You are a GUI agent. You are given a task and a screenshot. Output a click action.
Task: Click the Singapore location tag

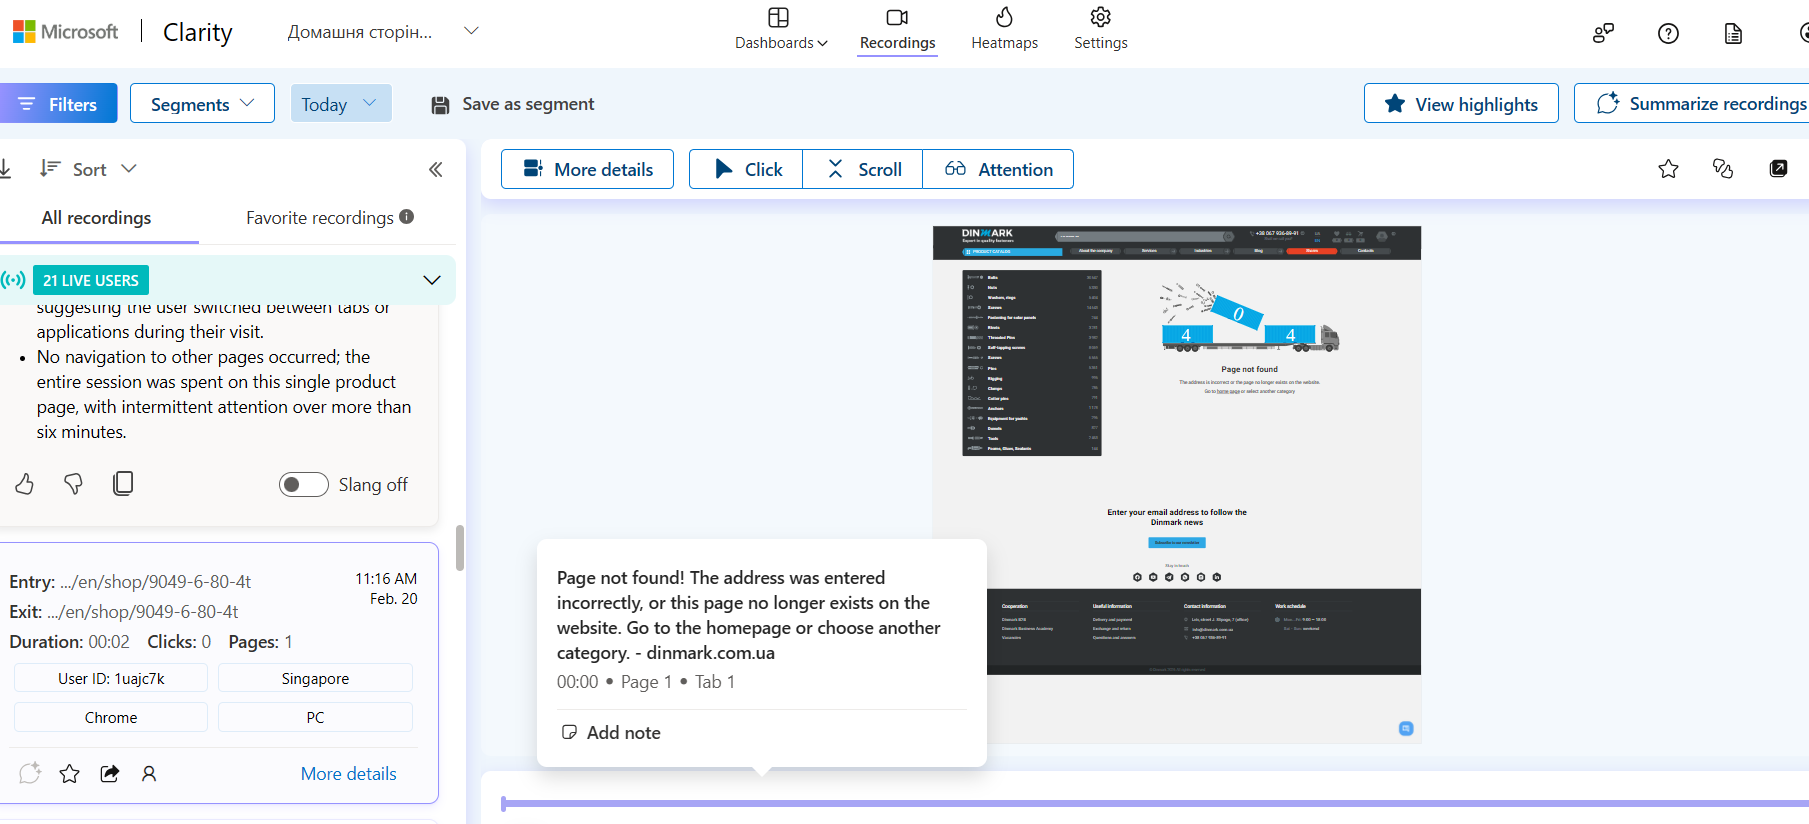[x=315, y=678]
